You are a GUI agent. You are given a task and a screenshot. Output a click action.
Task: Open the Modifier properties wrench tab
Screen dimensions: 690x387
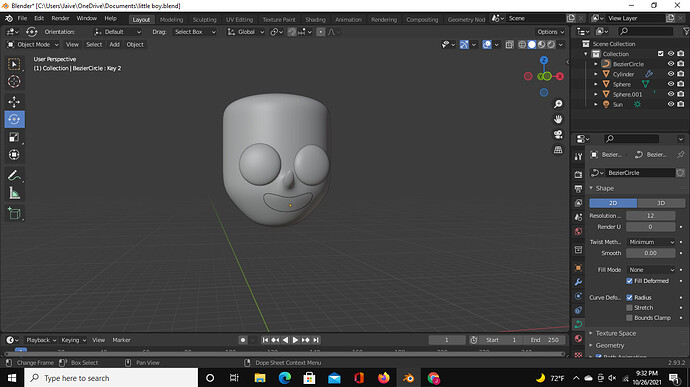[x=578, y=282]
